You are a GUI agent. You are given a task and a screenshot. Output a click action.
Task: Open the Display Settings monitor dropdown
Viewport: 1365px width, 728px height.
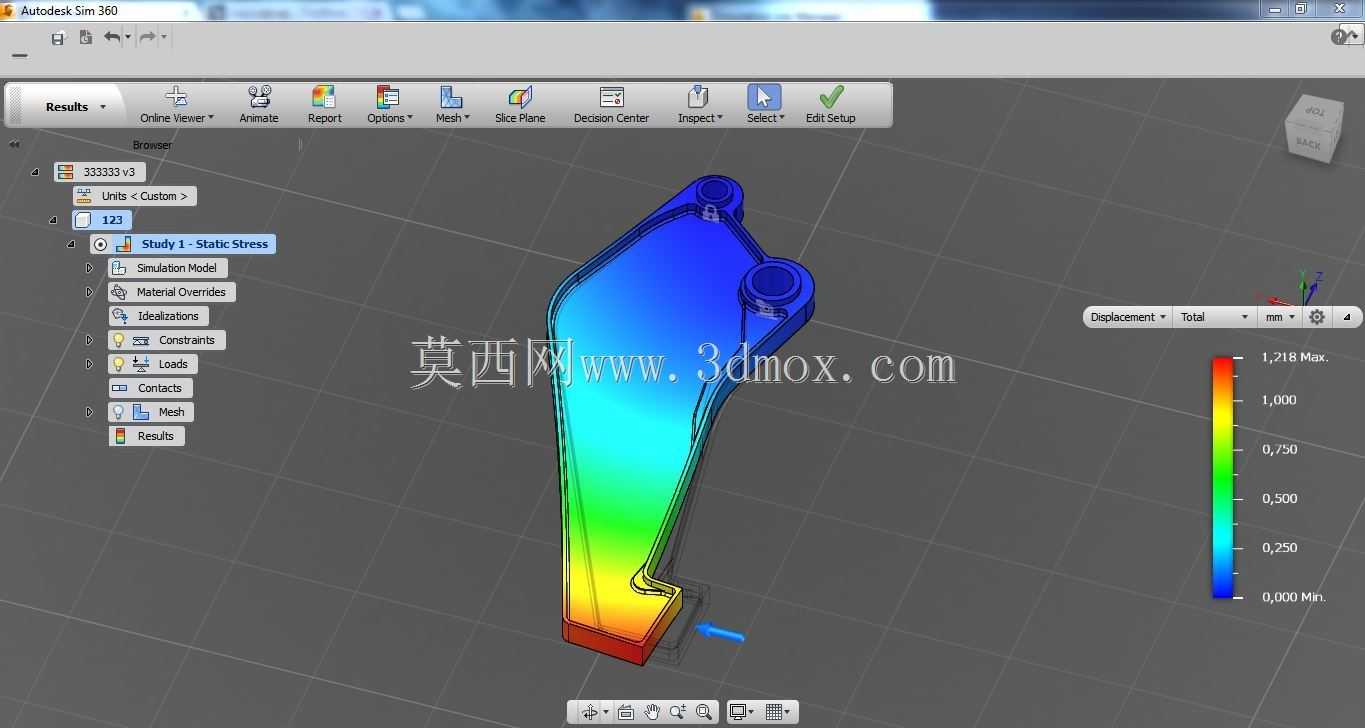point(741,712)
